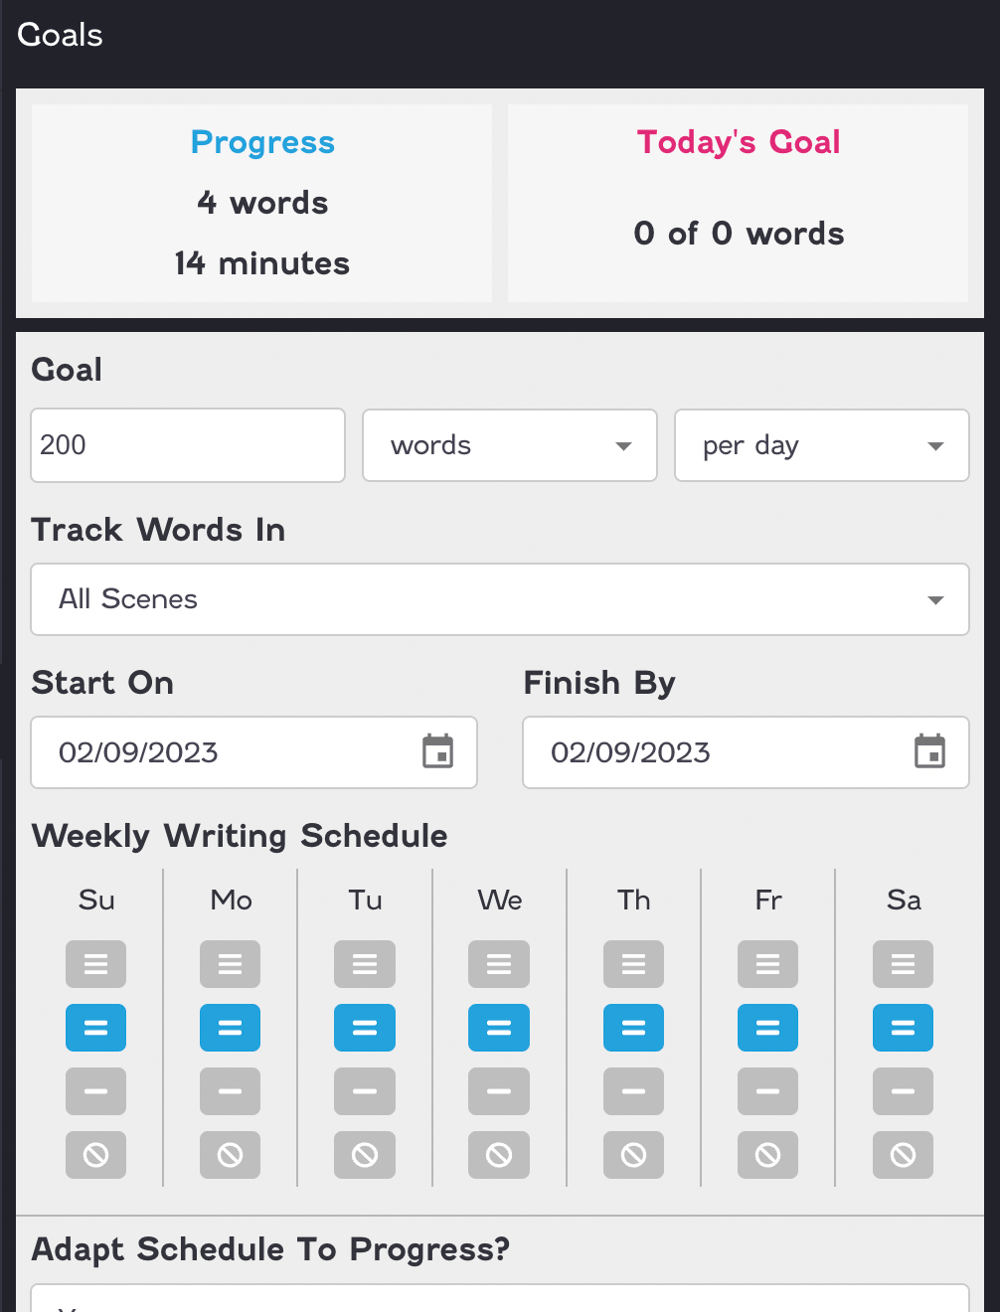Open the Start On calendar picker icon

(437, 752)
